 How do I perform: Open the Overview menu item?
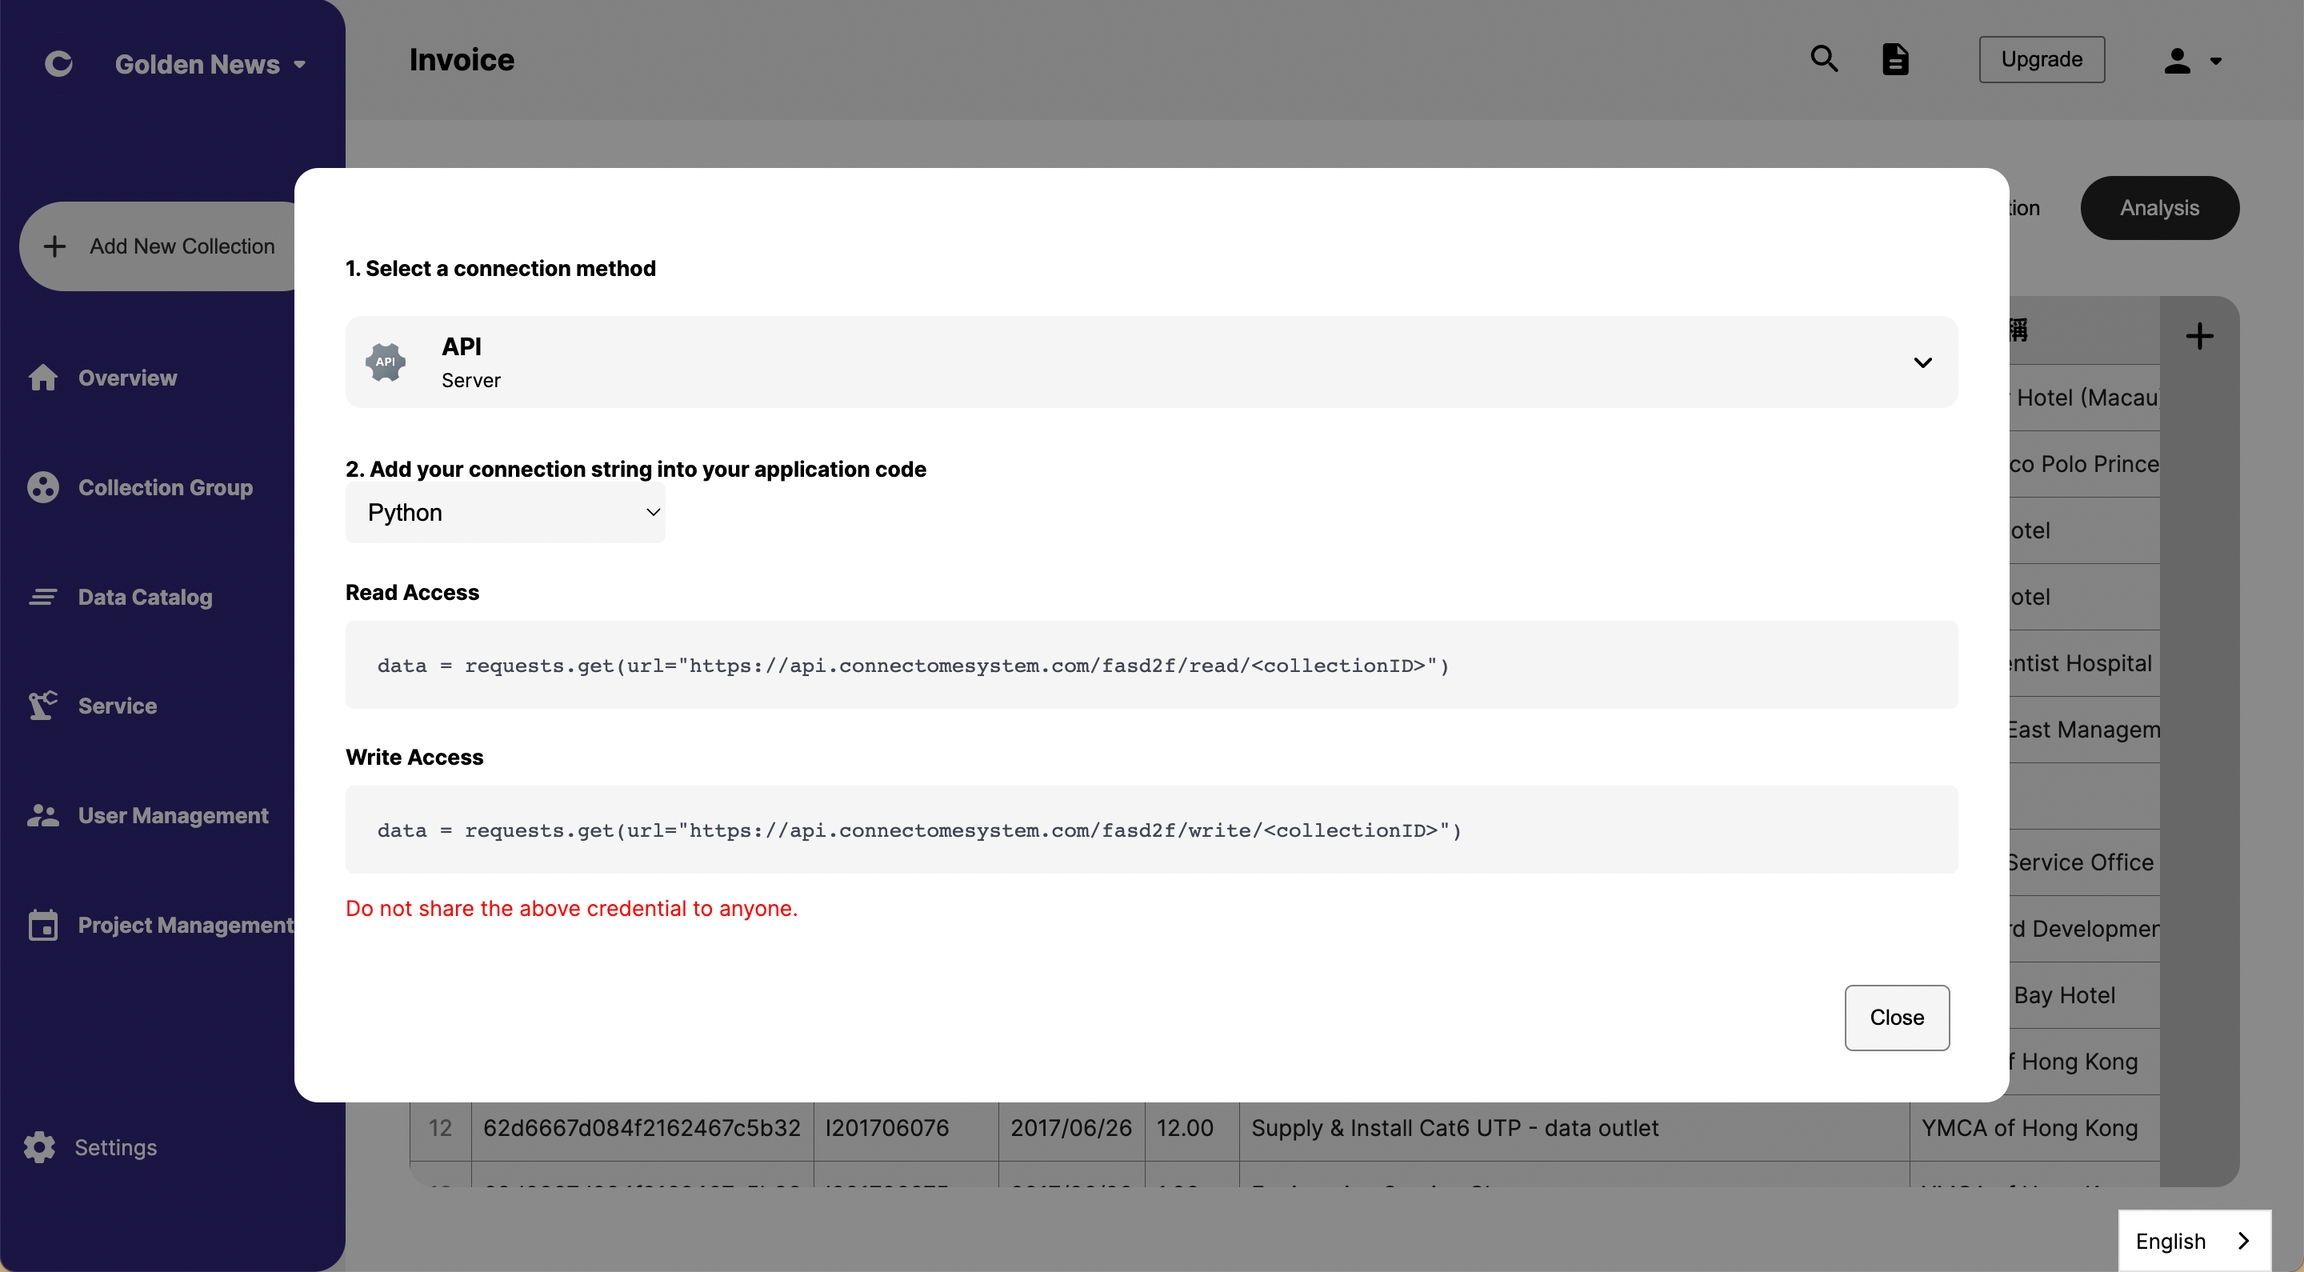[127, 377]
